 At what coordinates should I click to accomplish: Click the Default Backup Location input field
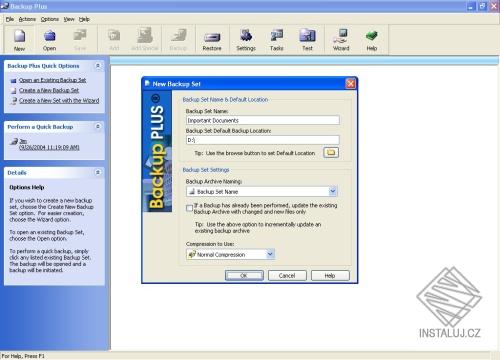(263, 140)
